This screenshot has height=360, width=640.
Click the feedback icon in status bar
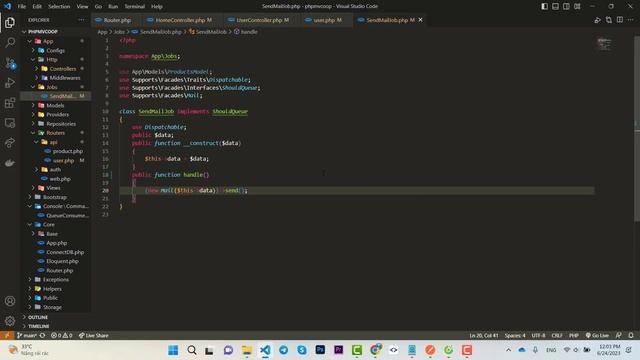pyautogui.click(x=619, y=336)
